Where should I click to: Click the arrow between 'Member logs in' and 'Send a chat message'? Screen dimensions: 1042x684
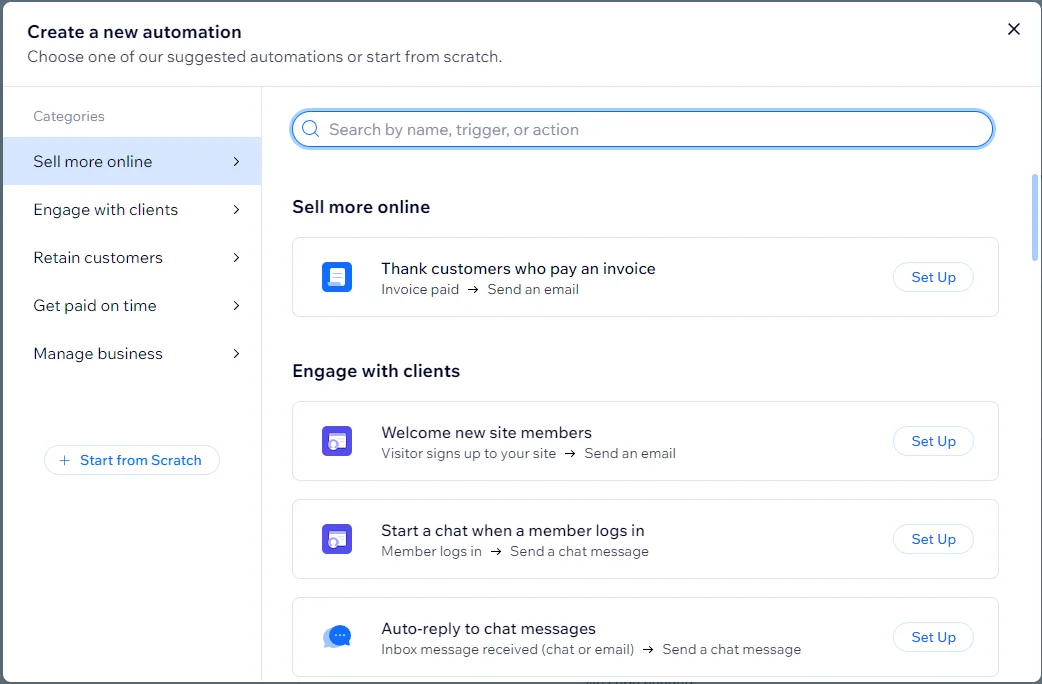click(x=499, y=551)
